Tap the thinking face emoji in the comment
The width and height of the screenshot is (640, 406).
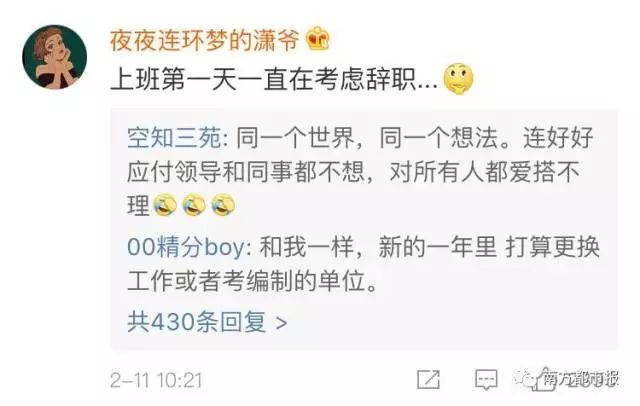(x=458, y=78)
